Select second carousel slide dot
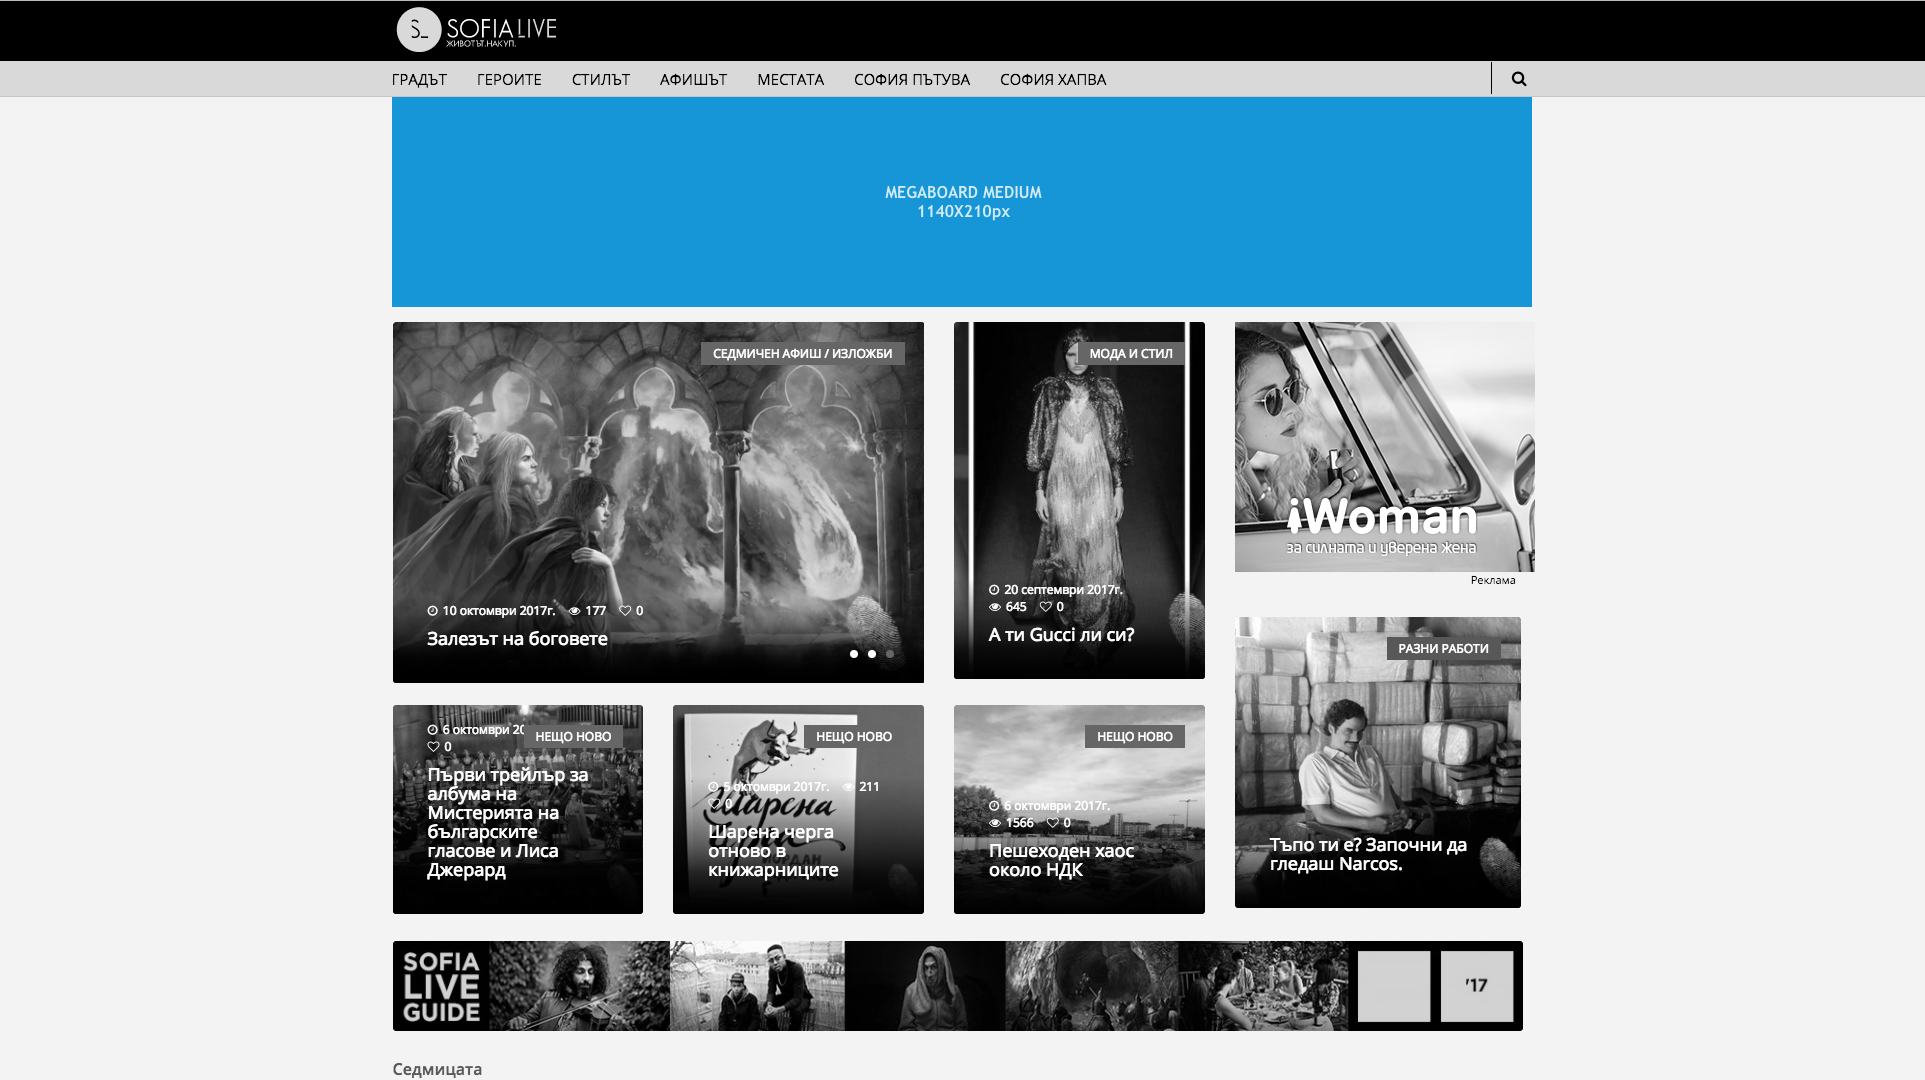This screenshot has width=1925, height=1080. 872,654
